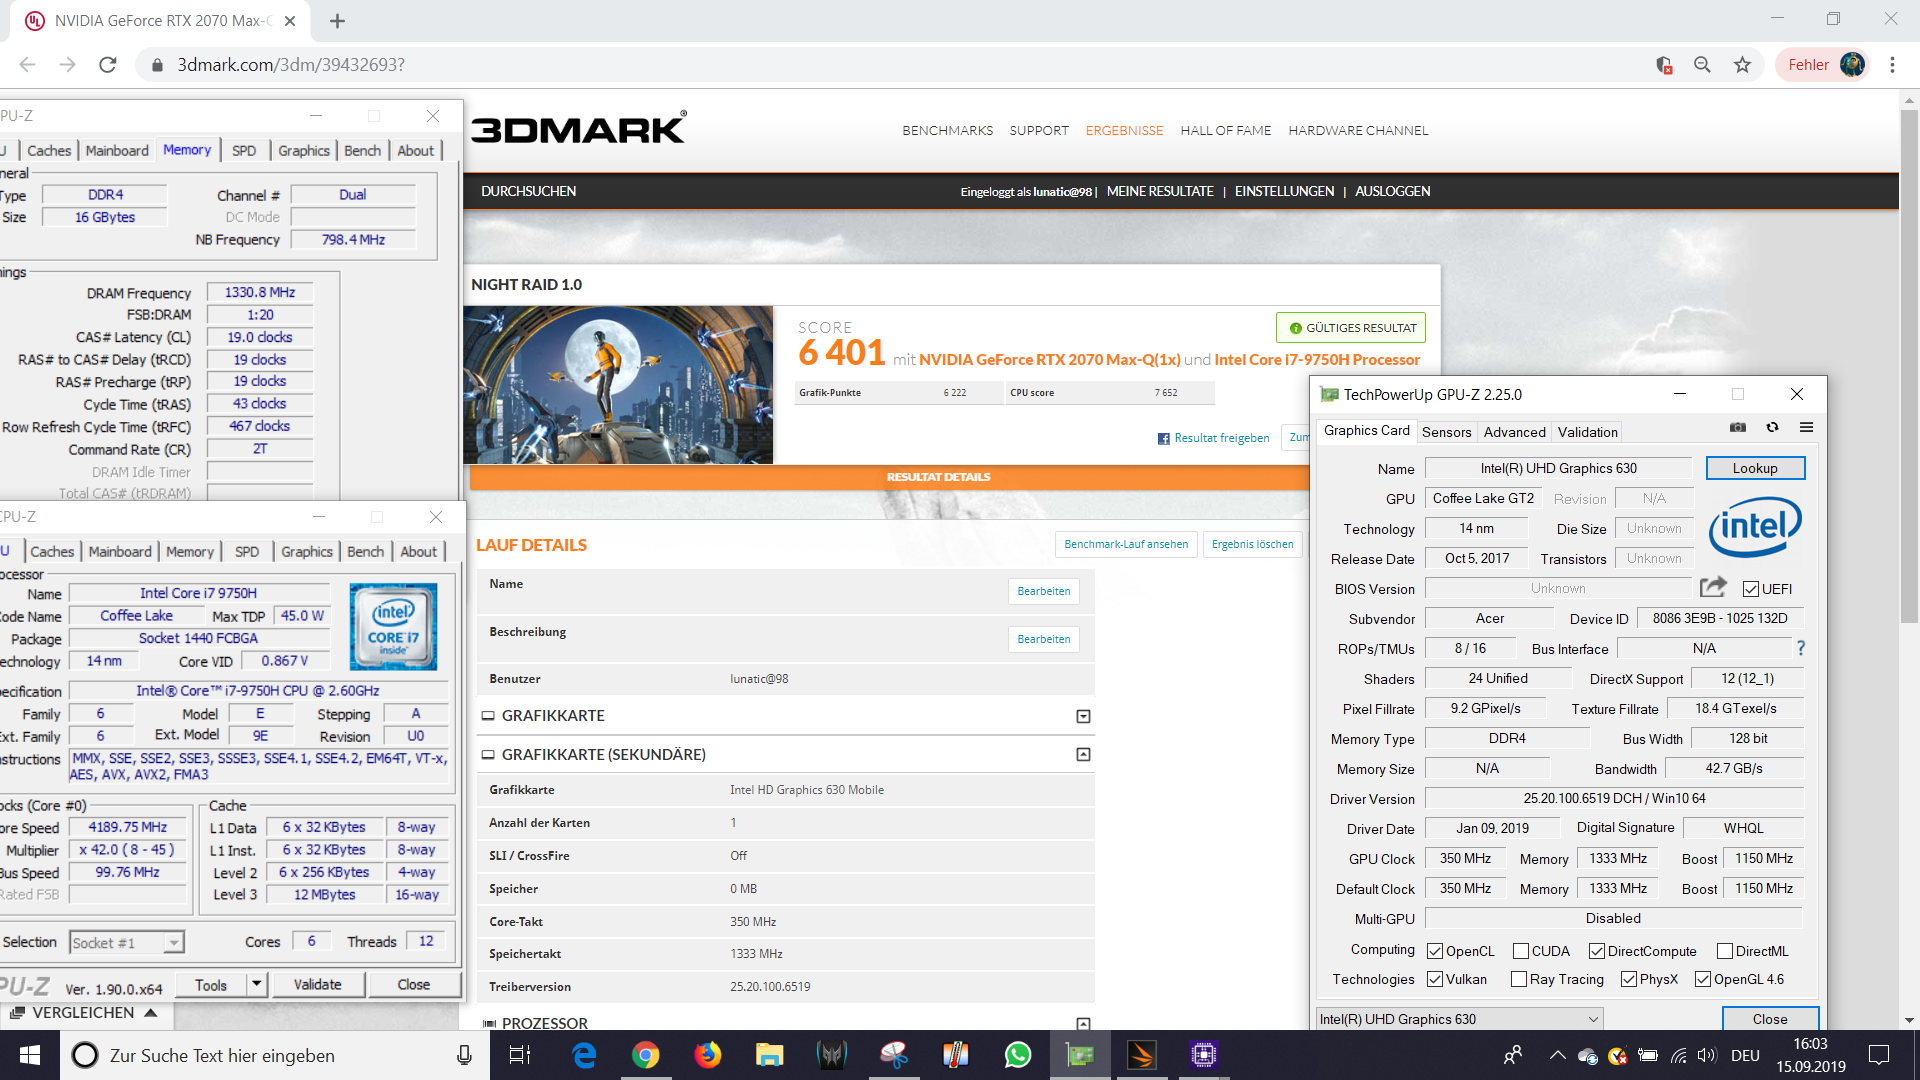Screen dimensions: 1920x1080
Task: Collapse the GRAFIKKARTE (SEKUNDÄRE) section
Action: 1083,754
